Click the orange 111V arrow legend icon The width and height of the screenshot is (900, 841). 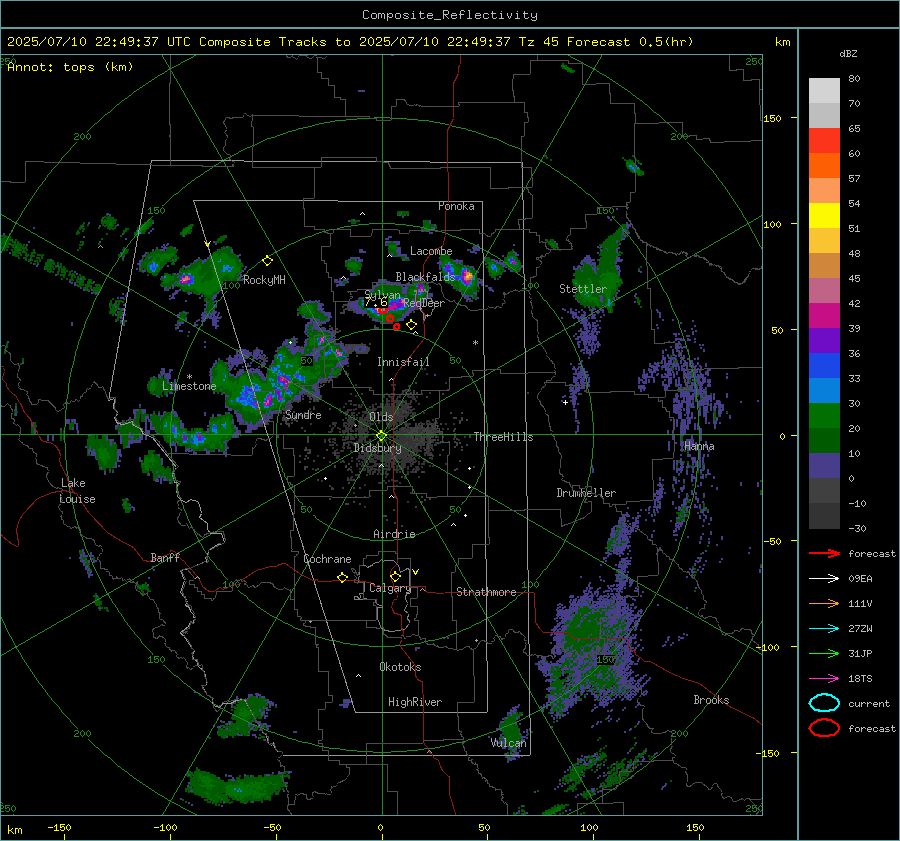pyautogui.click(x=824, y=603)
